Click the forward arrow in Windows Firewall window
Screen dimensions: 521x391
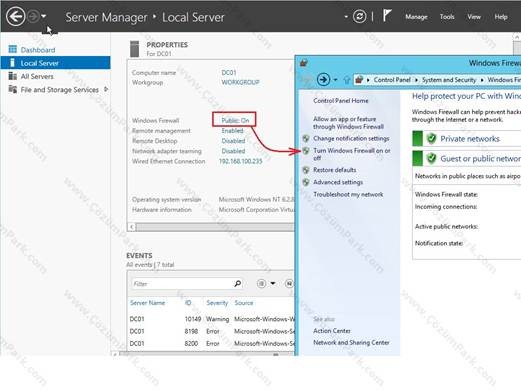click(323, 79)
